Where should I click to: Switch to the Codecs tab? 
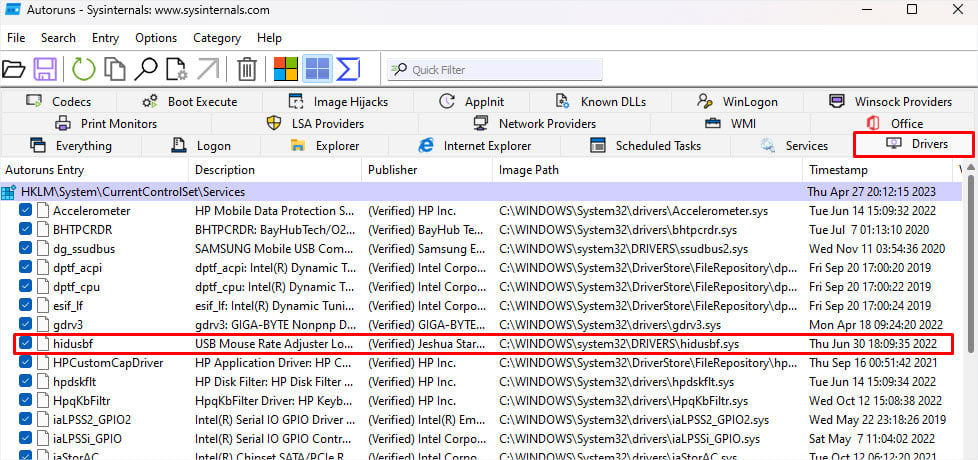pos(59,102)
